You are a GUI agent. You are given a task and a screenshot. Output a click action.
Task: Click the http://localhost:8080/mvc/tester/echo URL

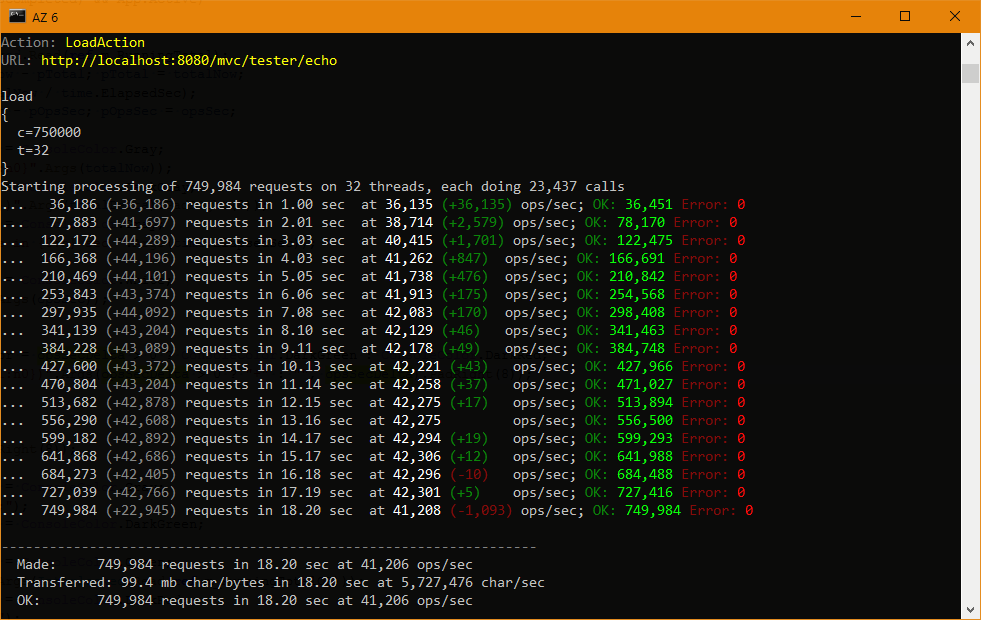189,61
